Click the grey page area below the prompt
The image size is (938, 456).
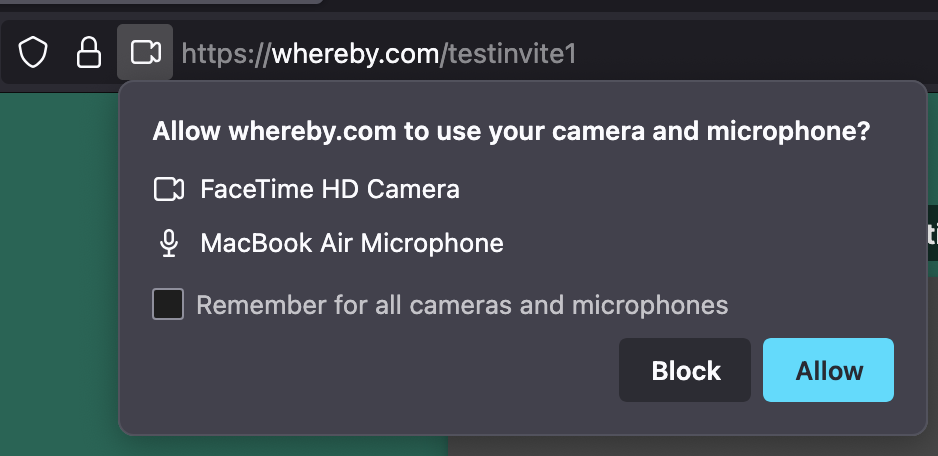[x=690, y=446]
